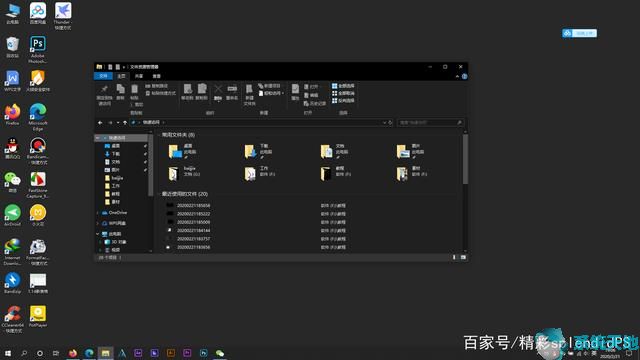Click Copy path in the ribbon
The height and width of the screenshot is (360, 640).
[156, 86]
